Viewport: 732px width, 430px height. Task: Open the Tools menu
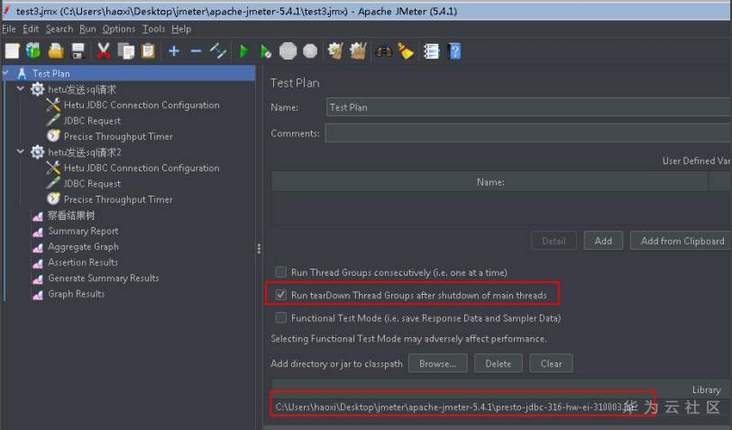(154, 29)
